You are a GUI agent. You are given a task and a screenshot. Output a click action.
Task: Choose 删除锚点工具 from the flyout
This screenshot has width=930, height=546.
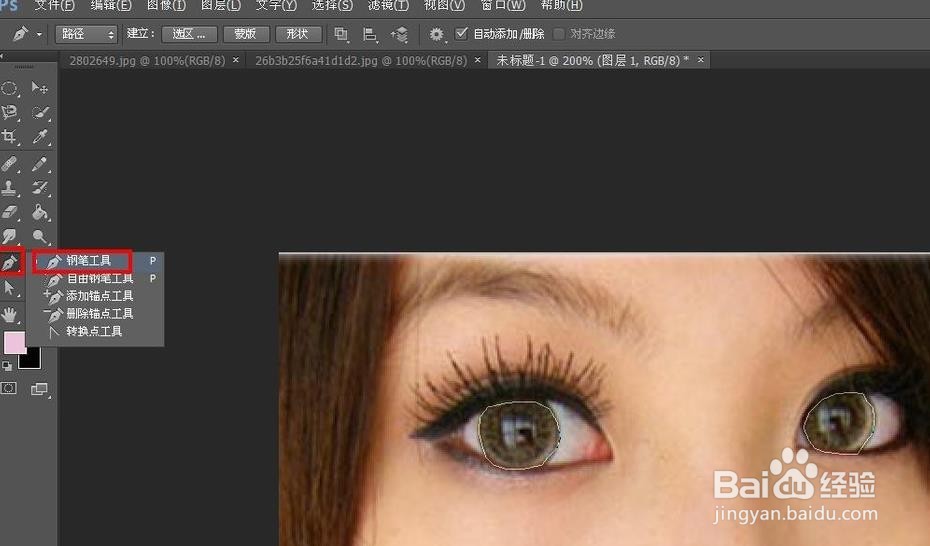[x=98, y=314]
